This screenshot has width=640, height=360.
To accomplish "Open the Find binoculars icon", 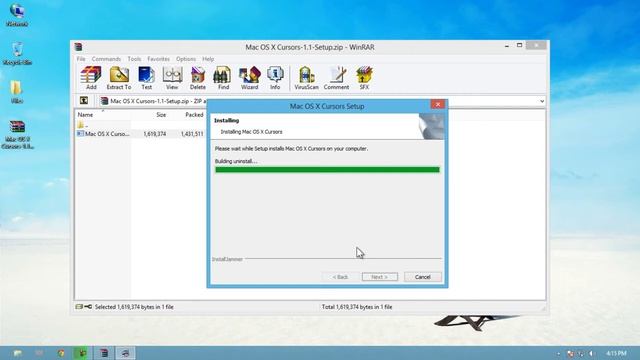I will [223, 78].
